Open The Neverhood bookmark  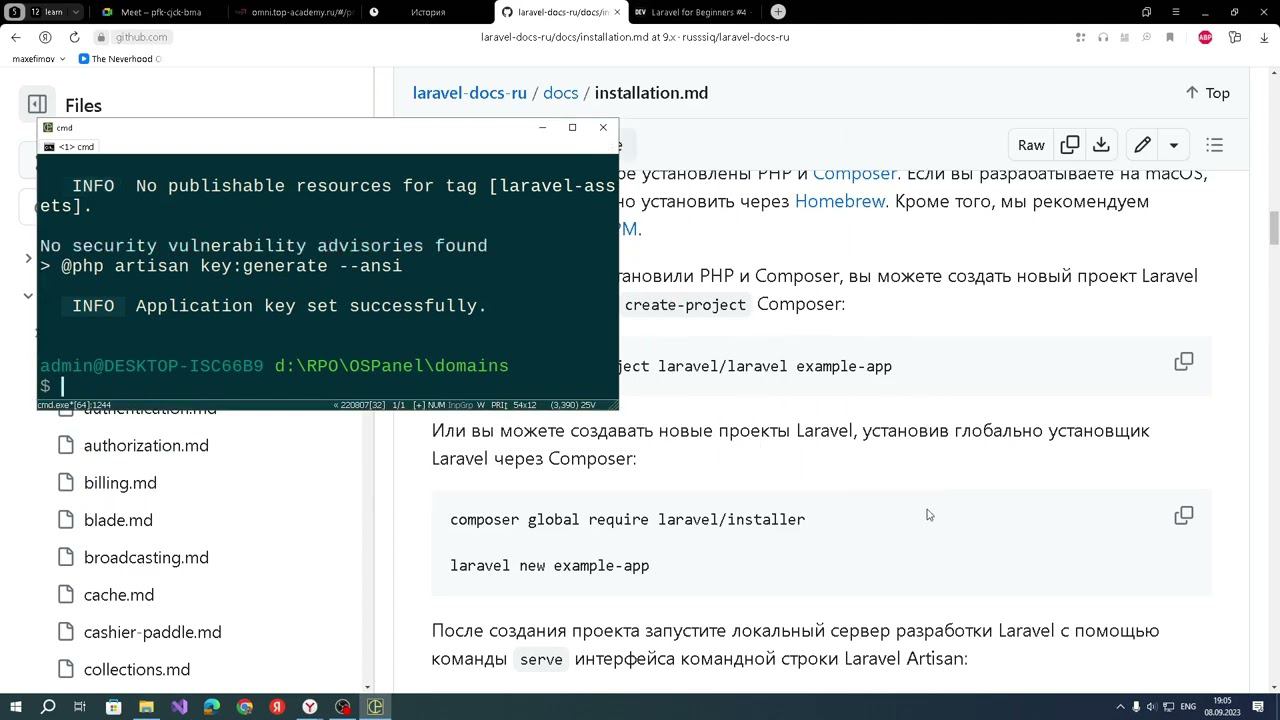click(x=119, y=59)
